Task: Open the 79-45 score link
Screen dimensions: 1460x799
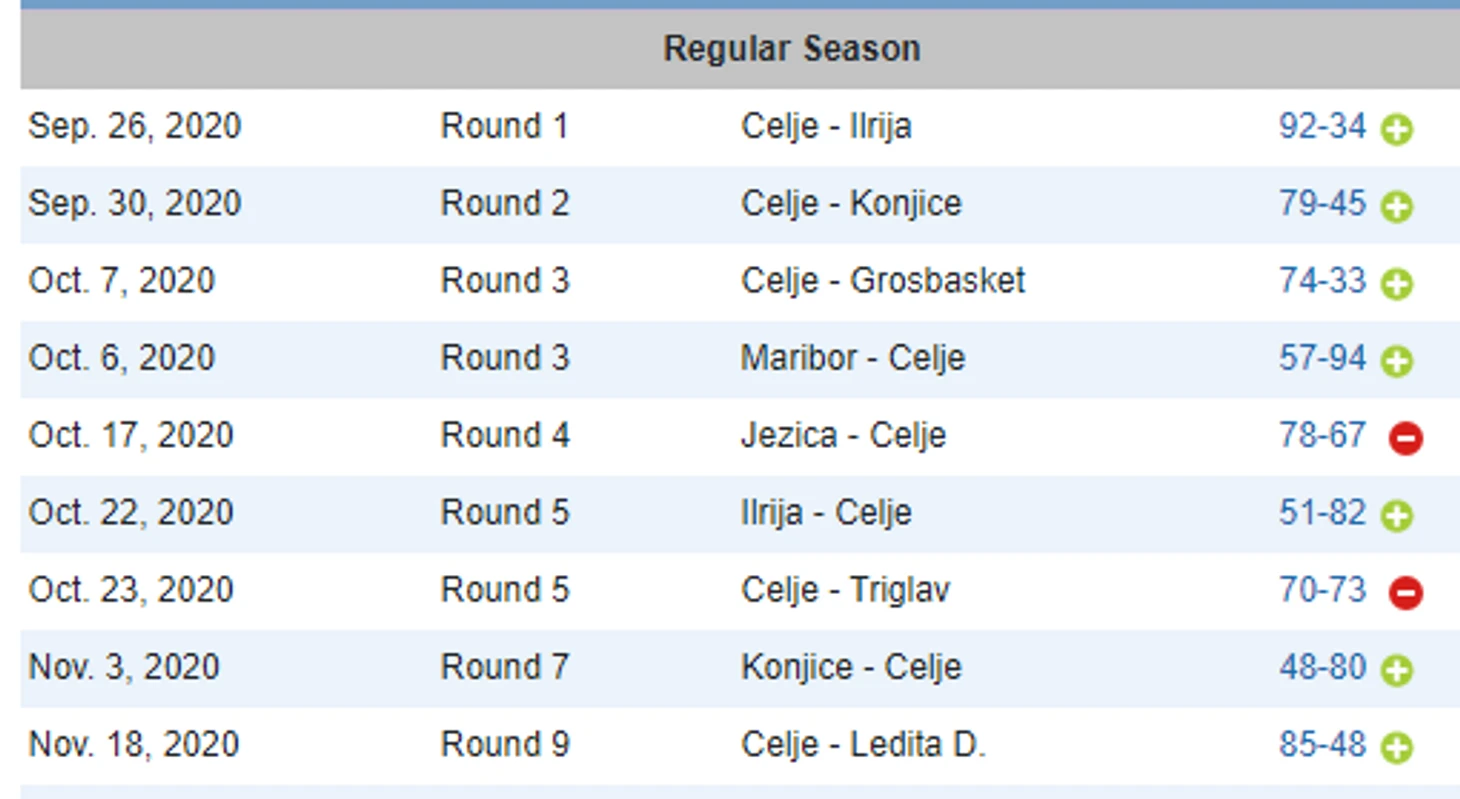Action: (1321, 203)
